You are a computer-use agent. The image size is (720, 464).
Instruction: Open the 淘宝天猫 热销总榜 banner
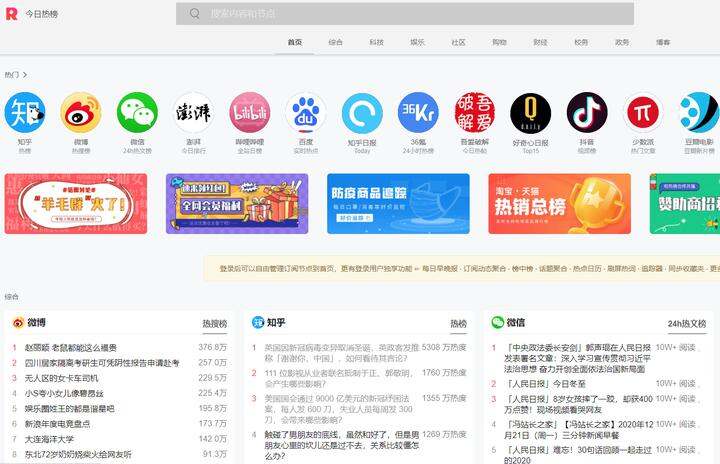click(559, 204)
